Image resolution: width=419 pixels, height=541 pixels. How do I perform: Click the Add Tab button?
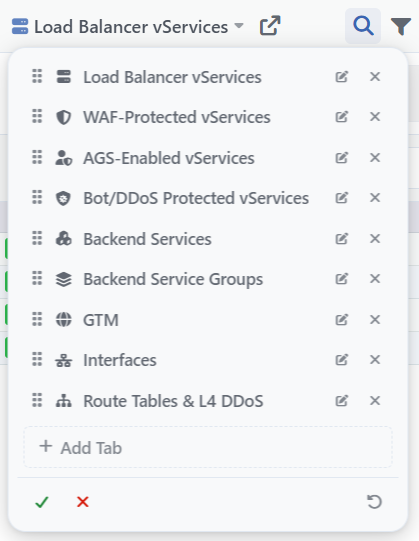tap(208, 447)
